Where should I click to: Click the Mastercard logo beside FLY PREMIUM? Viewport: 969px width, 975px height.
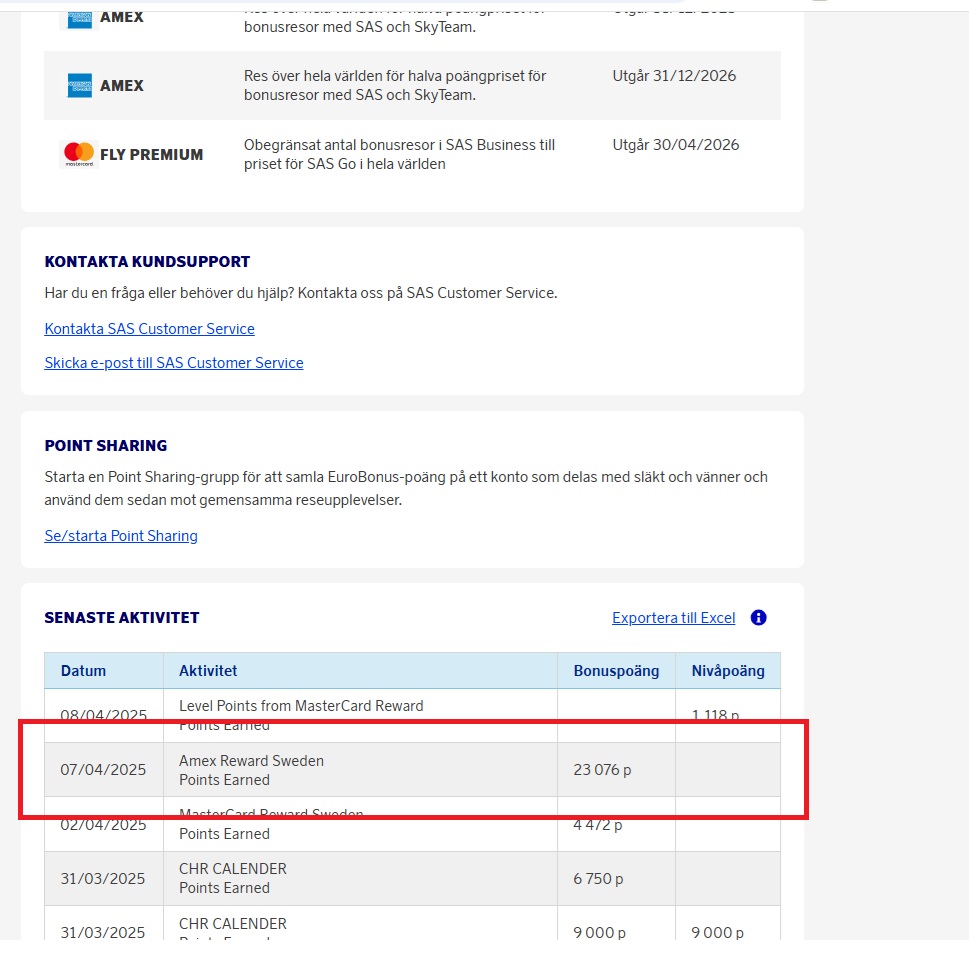coord(79,154)
